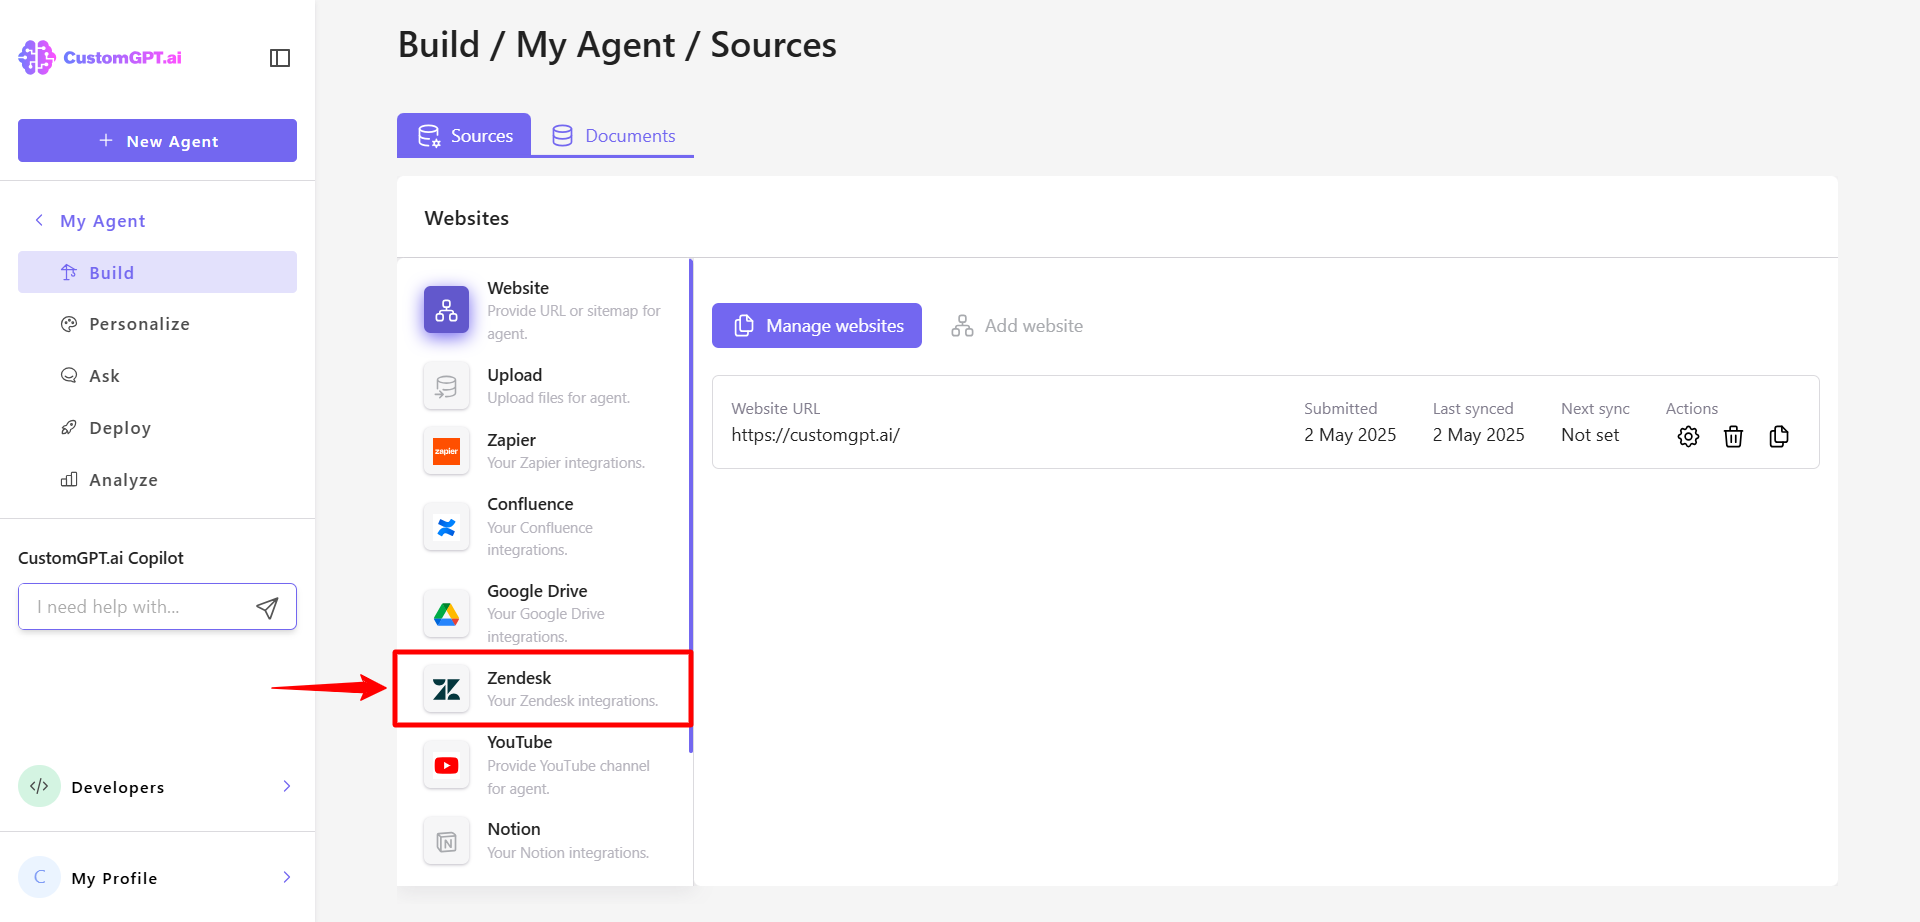Click the 'Not set' next sync value

pyautogui.click(x=1590, y=435)
